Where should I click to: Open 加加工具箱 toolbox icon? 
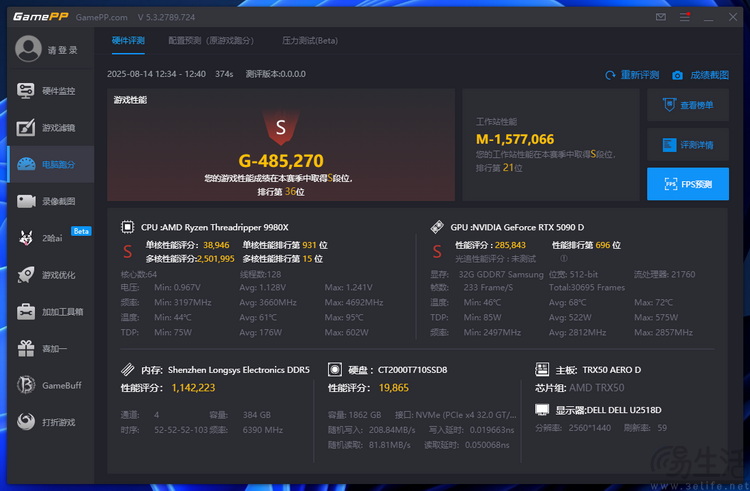(26, 312)
